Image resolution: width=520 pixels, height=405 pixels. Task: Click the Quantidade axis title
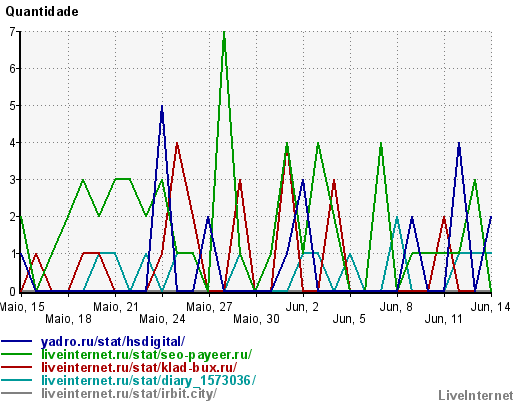42,12
